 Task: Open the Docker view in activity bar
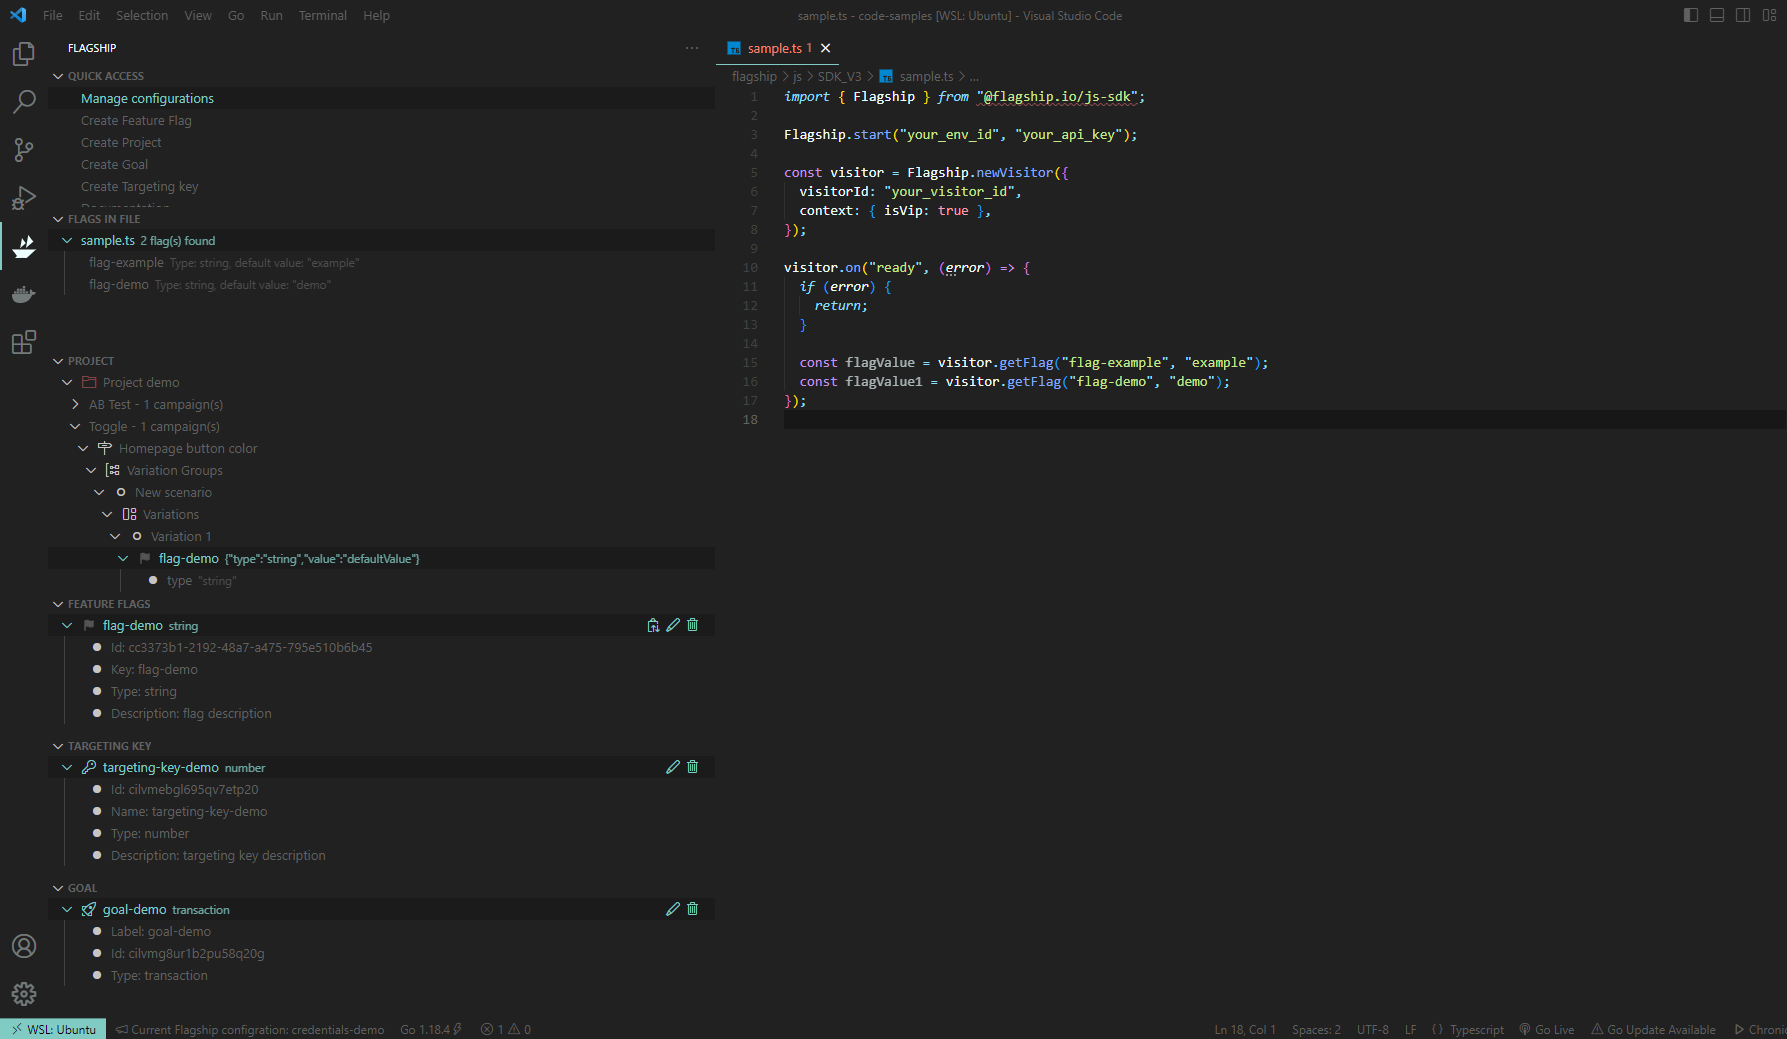tap(24, 294)
